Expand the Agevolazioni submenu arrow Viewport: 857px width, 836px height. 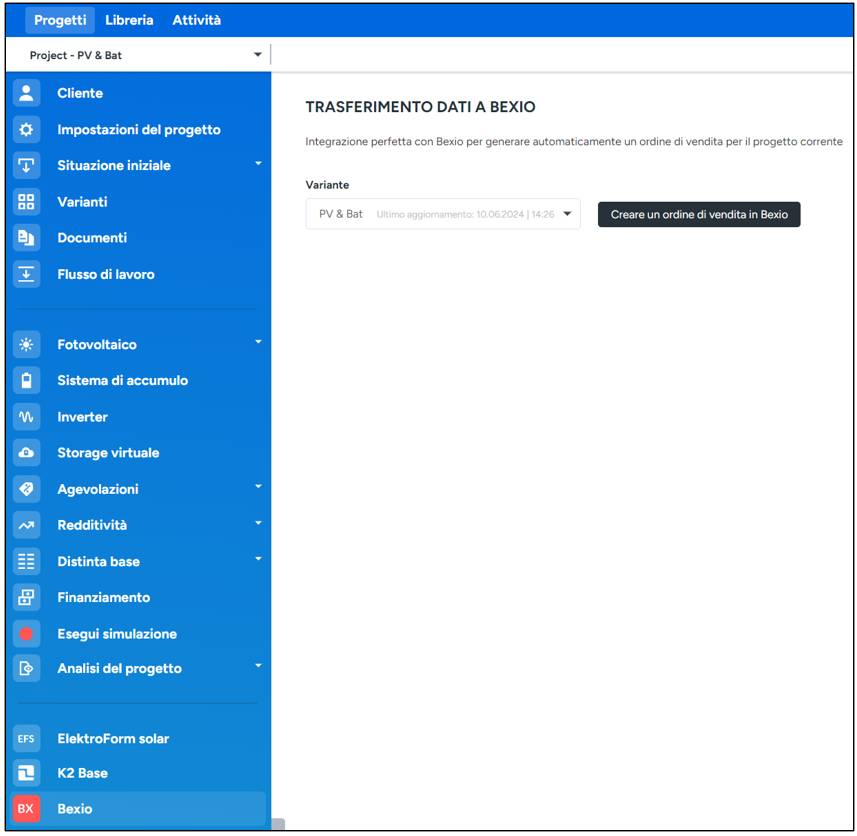(258, 487)
